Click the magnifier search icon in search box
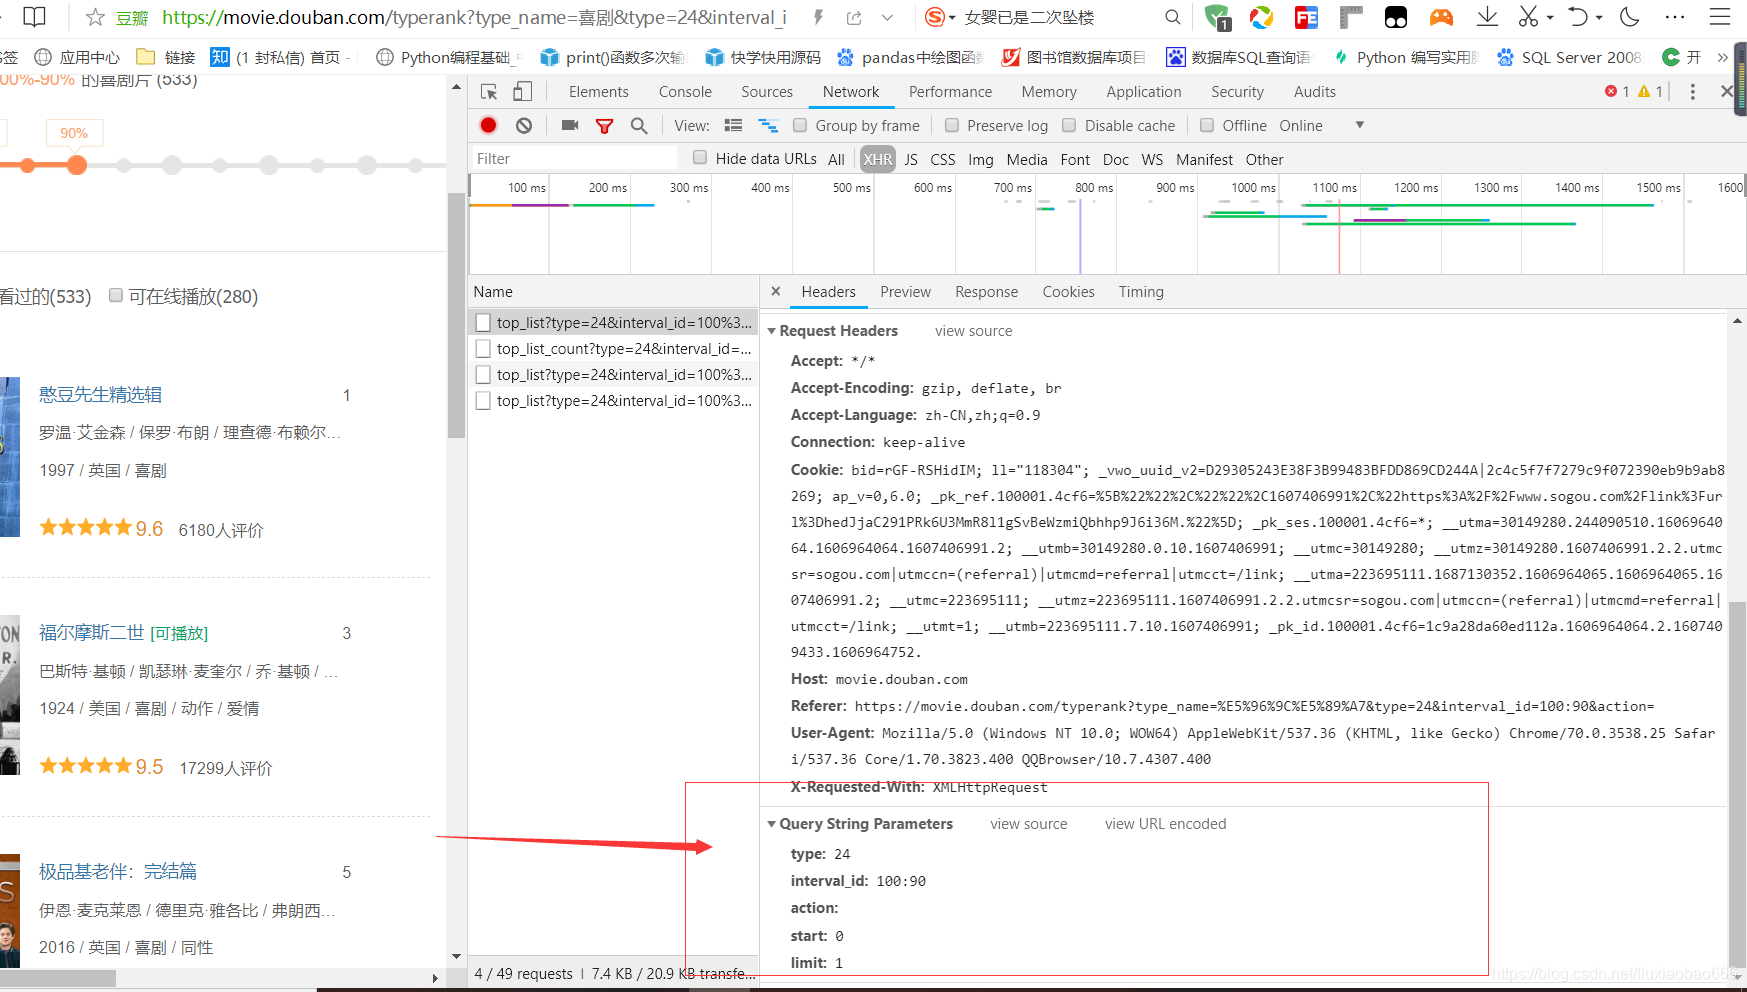1747x992 pixels. (1172, 17)
